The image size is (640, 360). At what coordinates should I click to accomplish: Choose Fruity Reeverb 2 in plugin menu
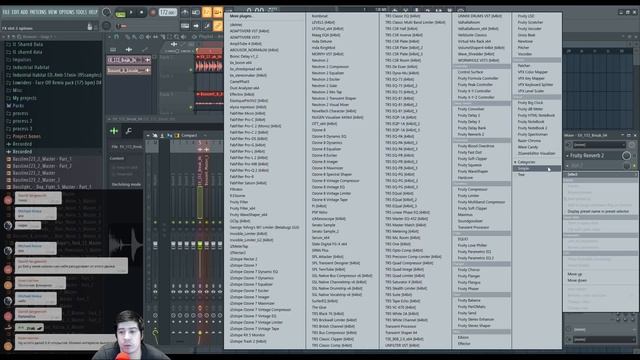(x=471, y=134)
